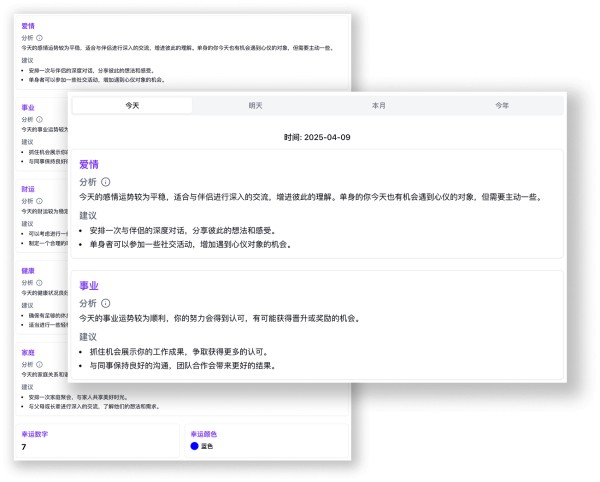600x482 pixels.
Task: Click the 事业 heading in the back panel
Action: (28, 107)
